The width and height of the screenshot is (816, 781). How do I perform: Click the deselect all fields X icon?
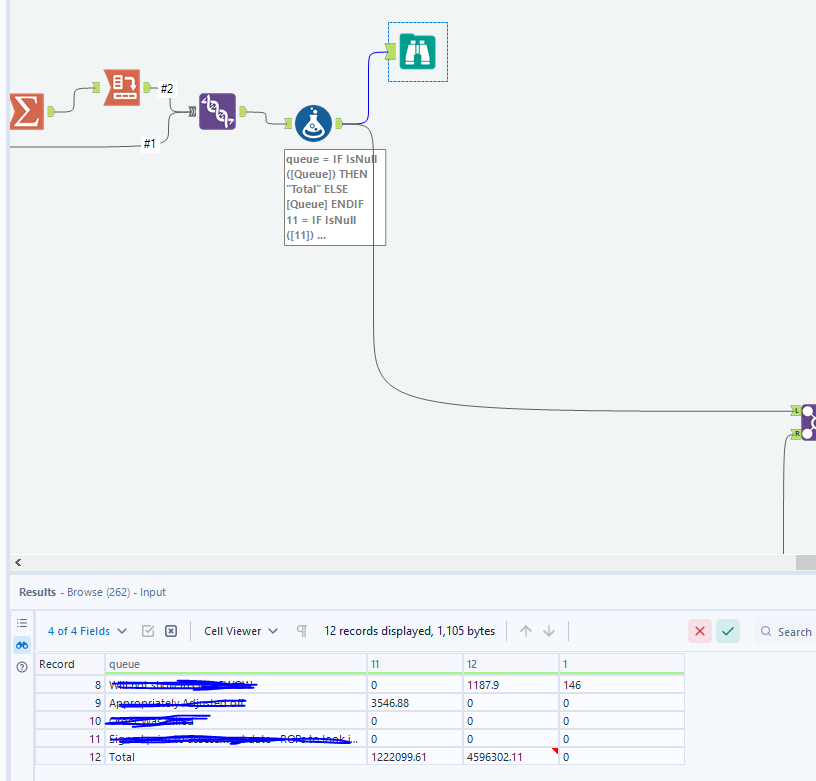click(x=171, y=631)
